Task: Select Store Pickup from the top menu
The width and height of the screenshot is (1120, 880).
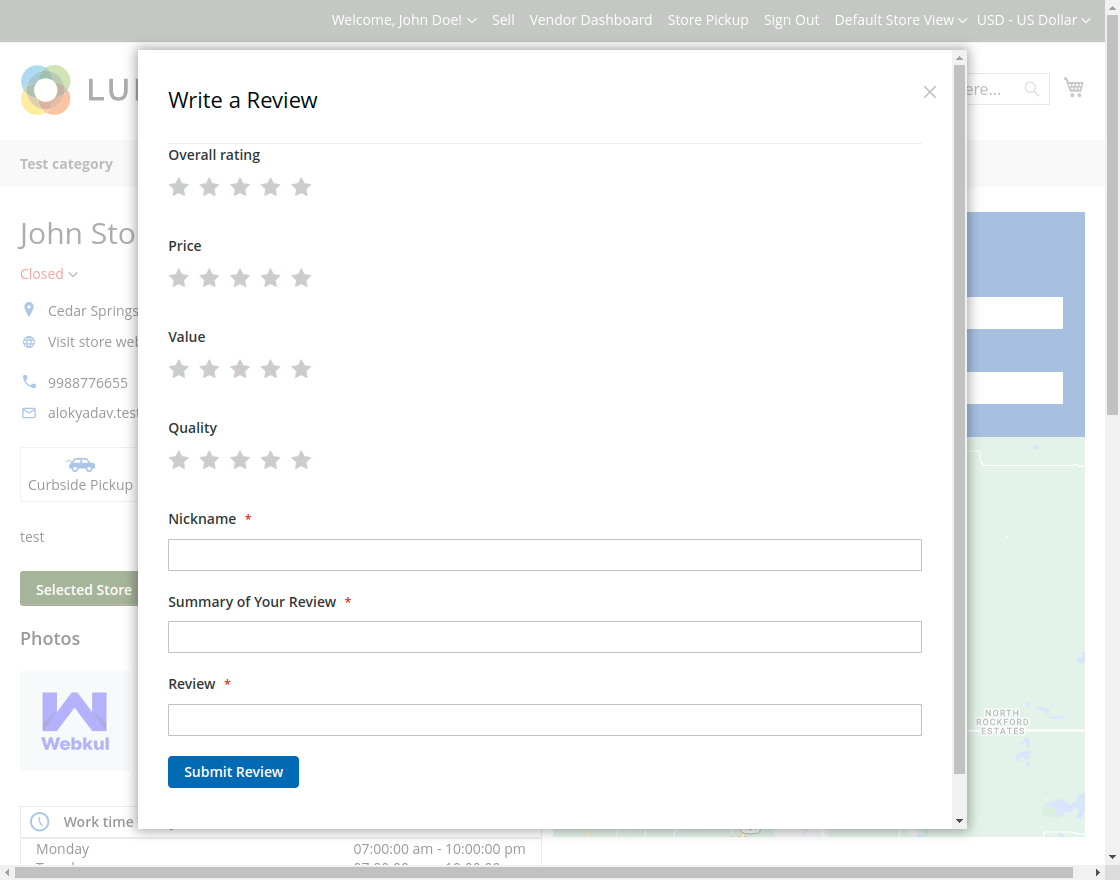Action: (x=708, y=19)
